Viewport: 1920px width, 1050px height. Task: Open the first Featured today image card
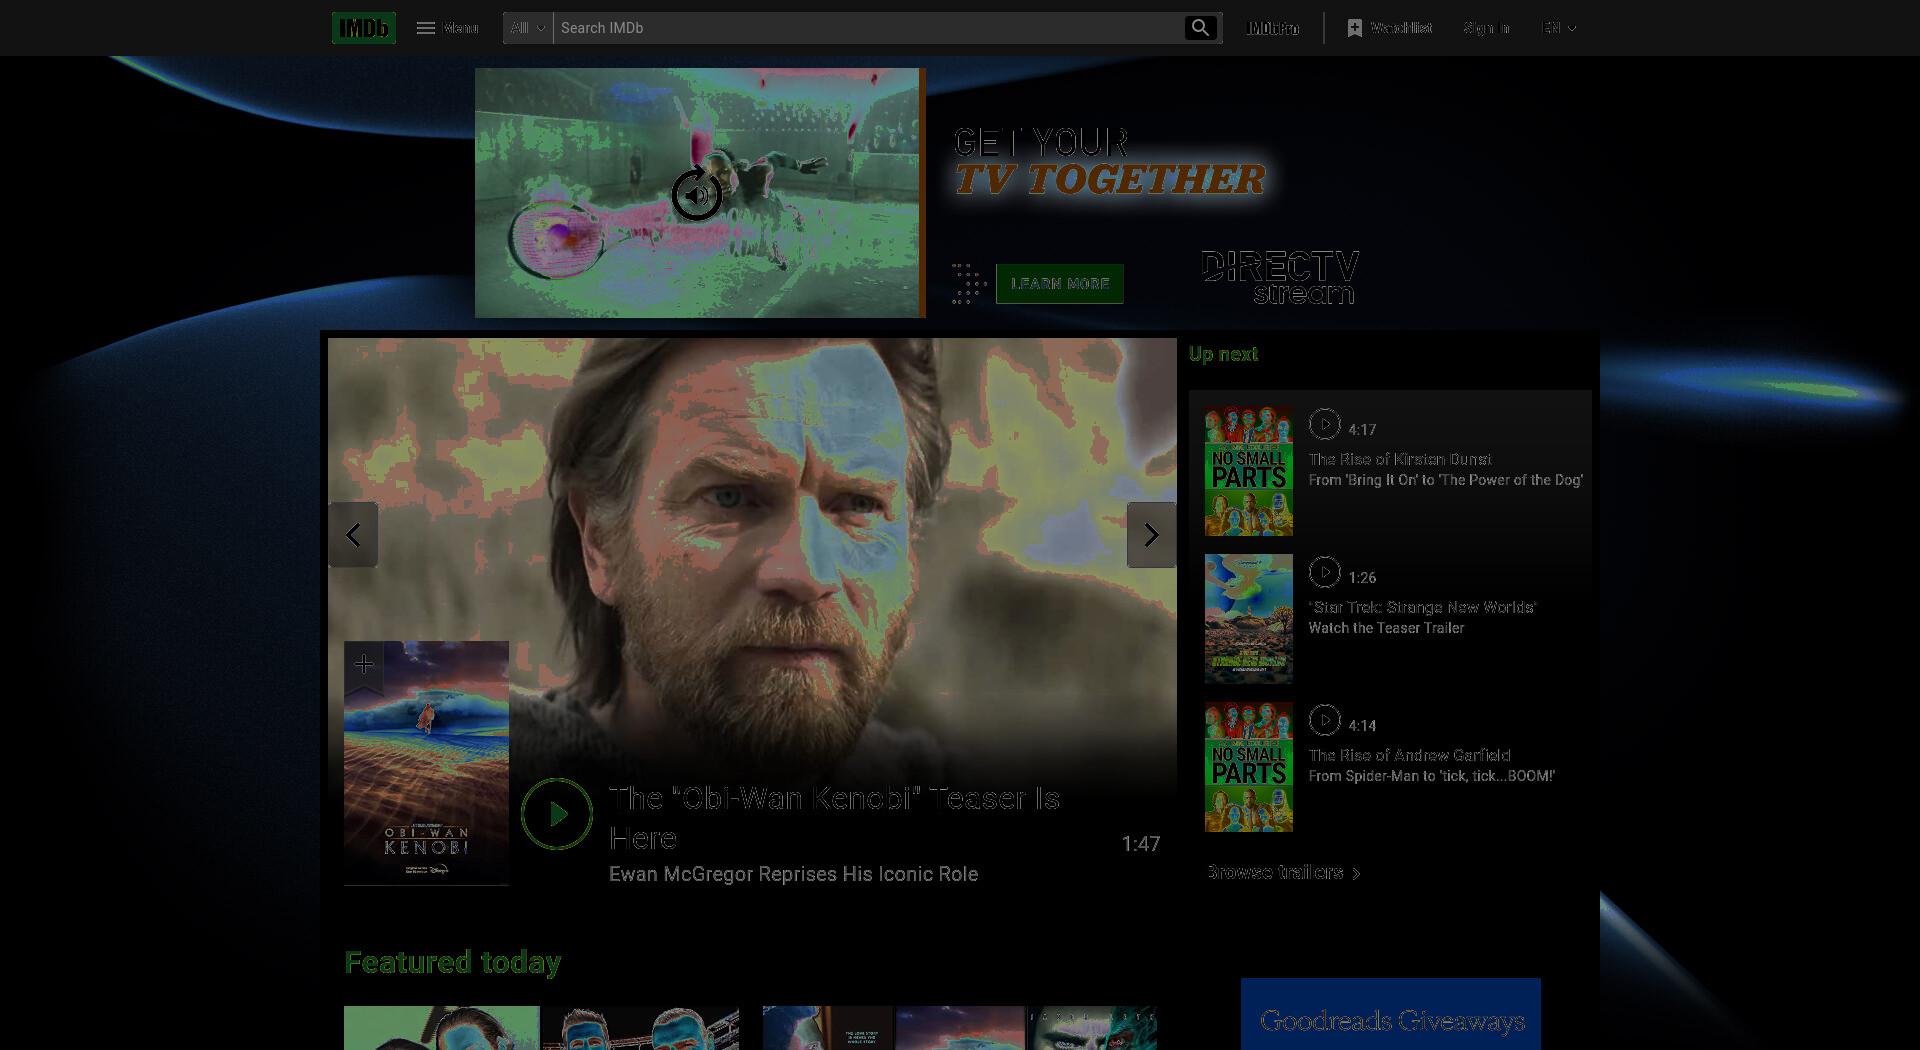541,1028
